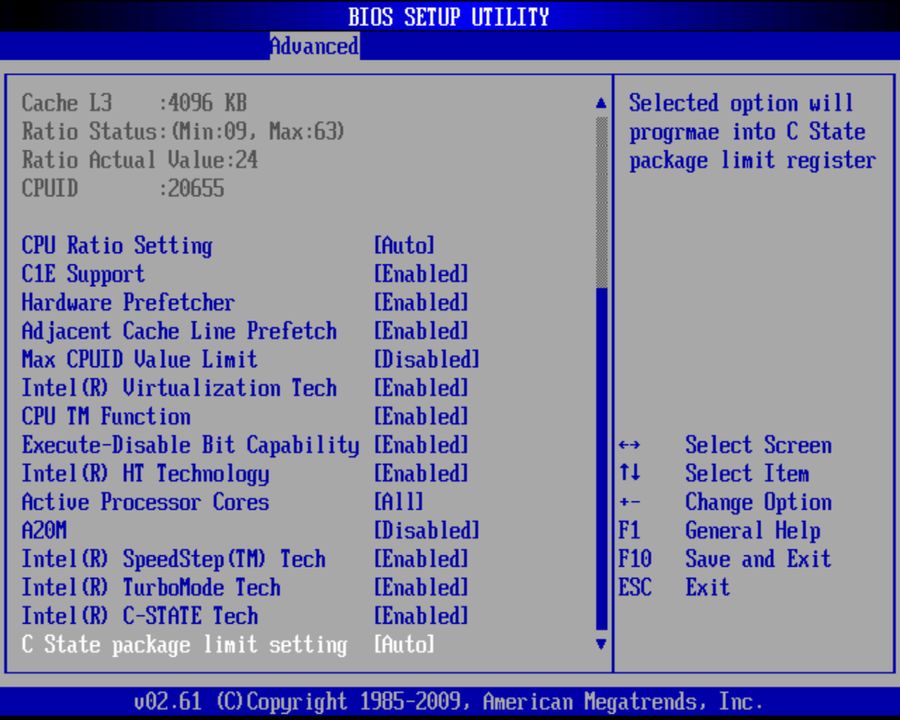The height and width of the screenshot is (720, 900).
Task: Select Execute-Disable Bit Capability option
Action: click(191, 445)
